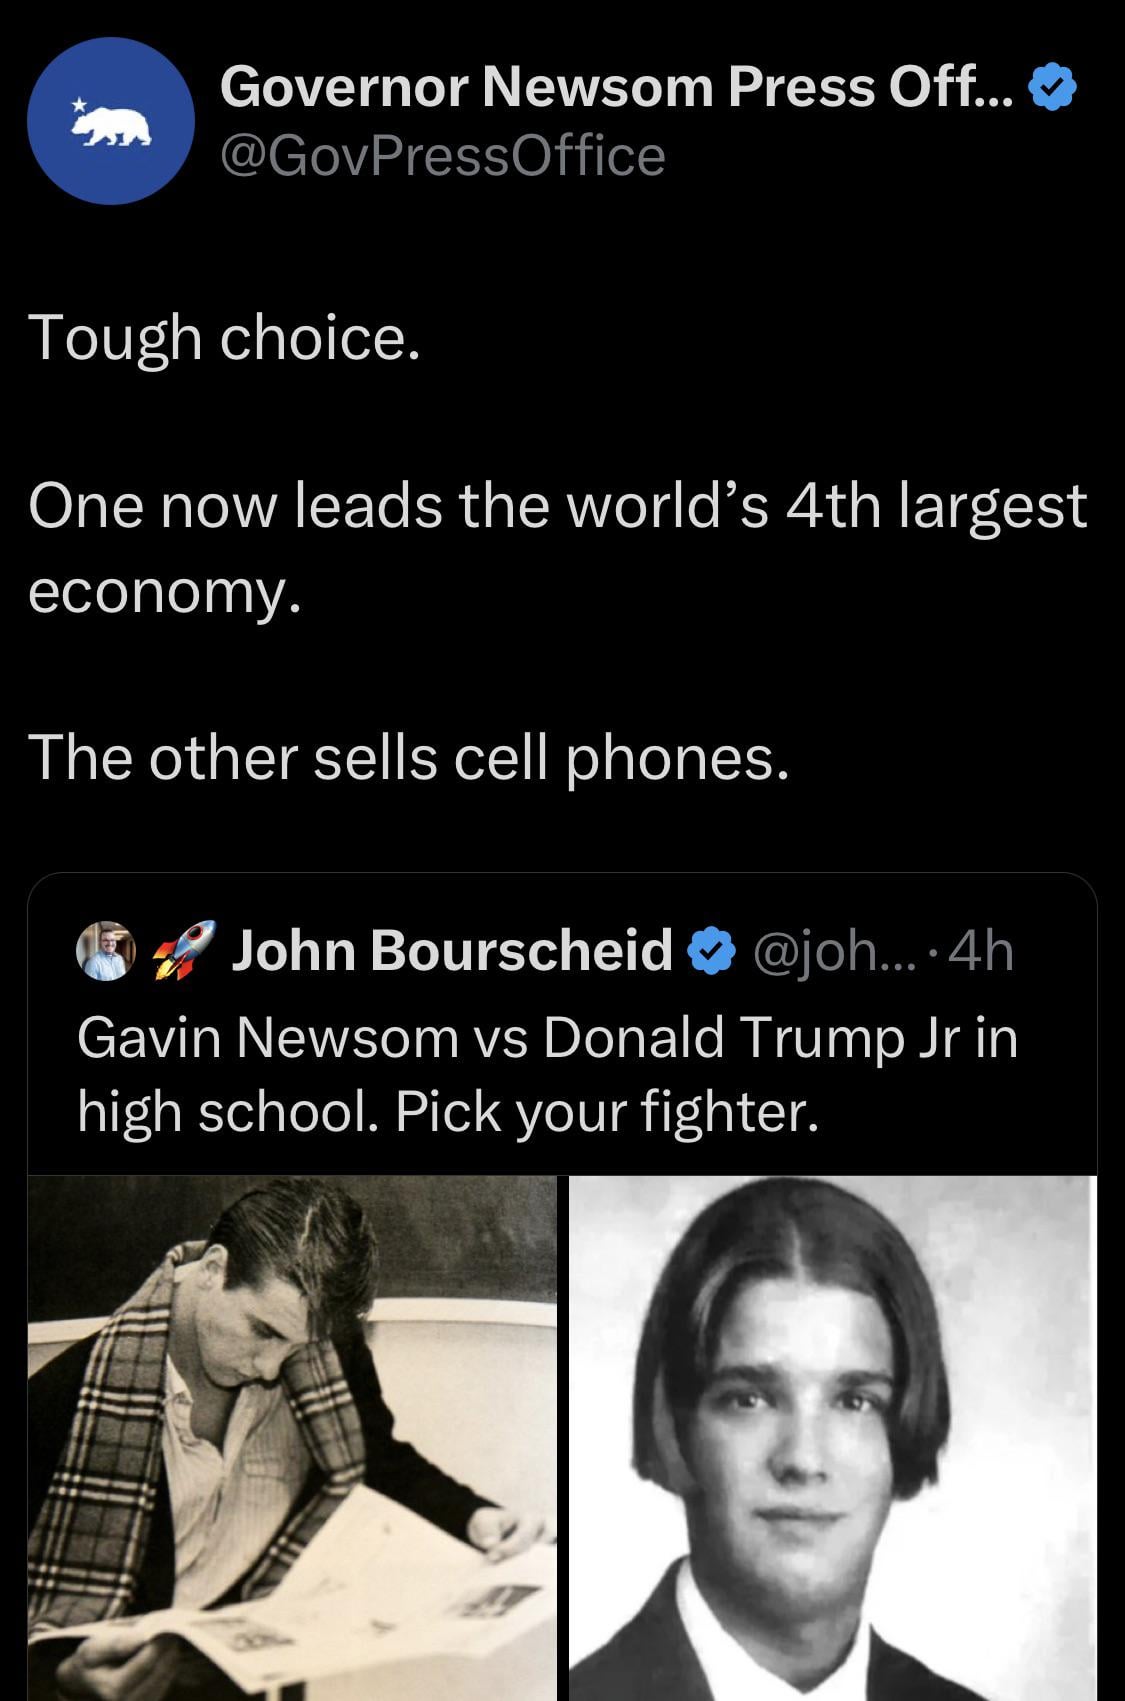Screen dimensions: 1125x1701
Task: Click the rocket emoji before John Bourscheid
Action: click(183, 950)
